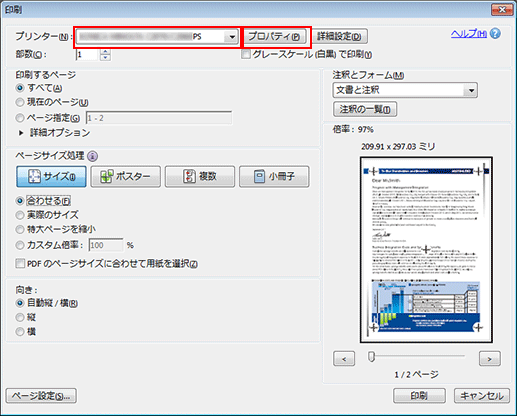Increase copies with stepper up arrow

(x=105, y=52)
